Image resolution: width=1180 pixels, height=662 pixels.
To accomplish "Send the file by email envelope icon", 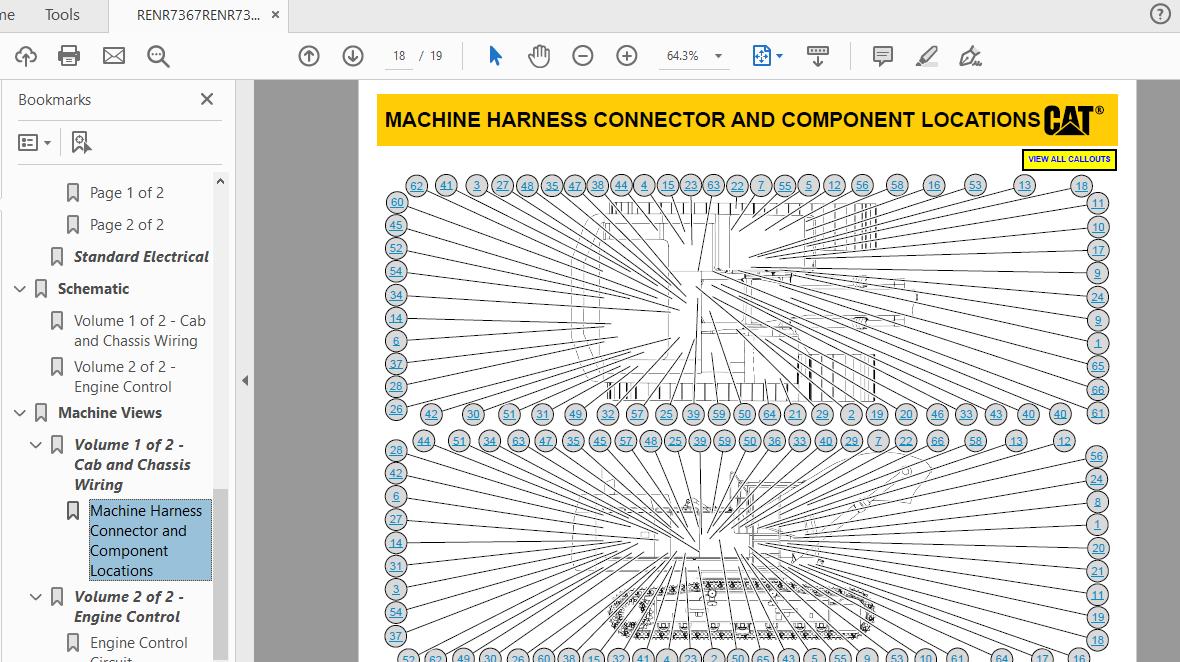I will click(114, 56).
